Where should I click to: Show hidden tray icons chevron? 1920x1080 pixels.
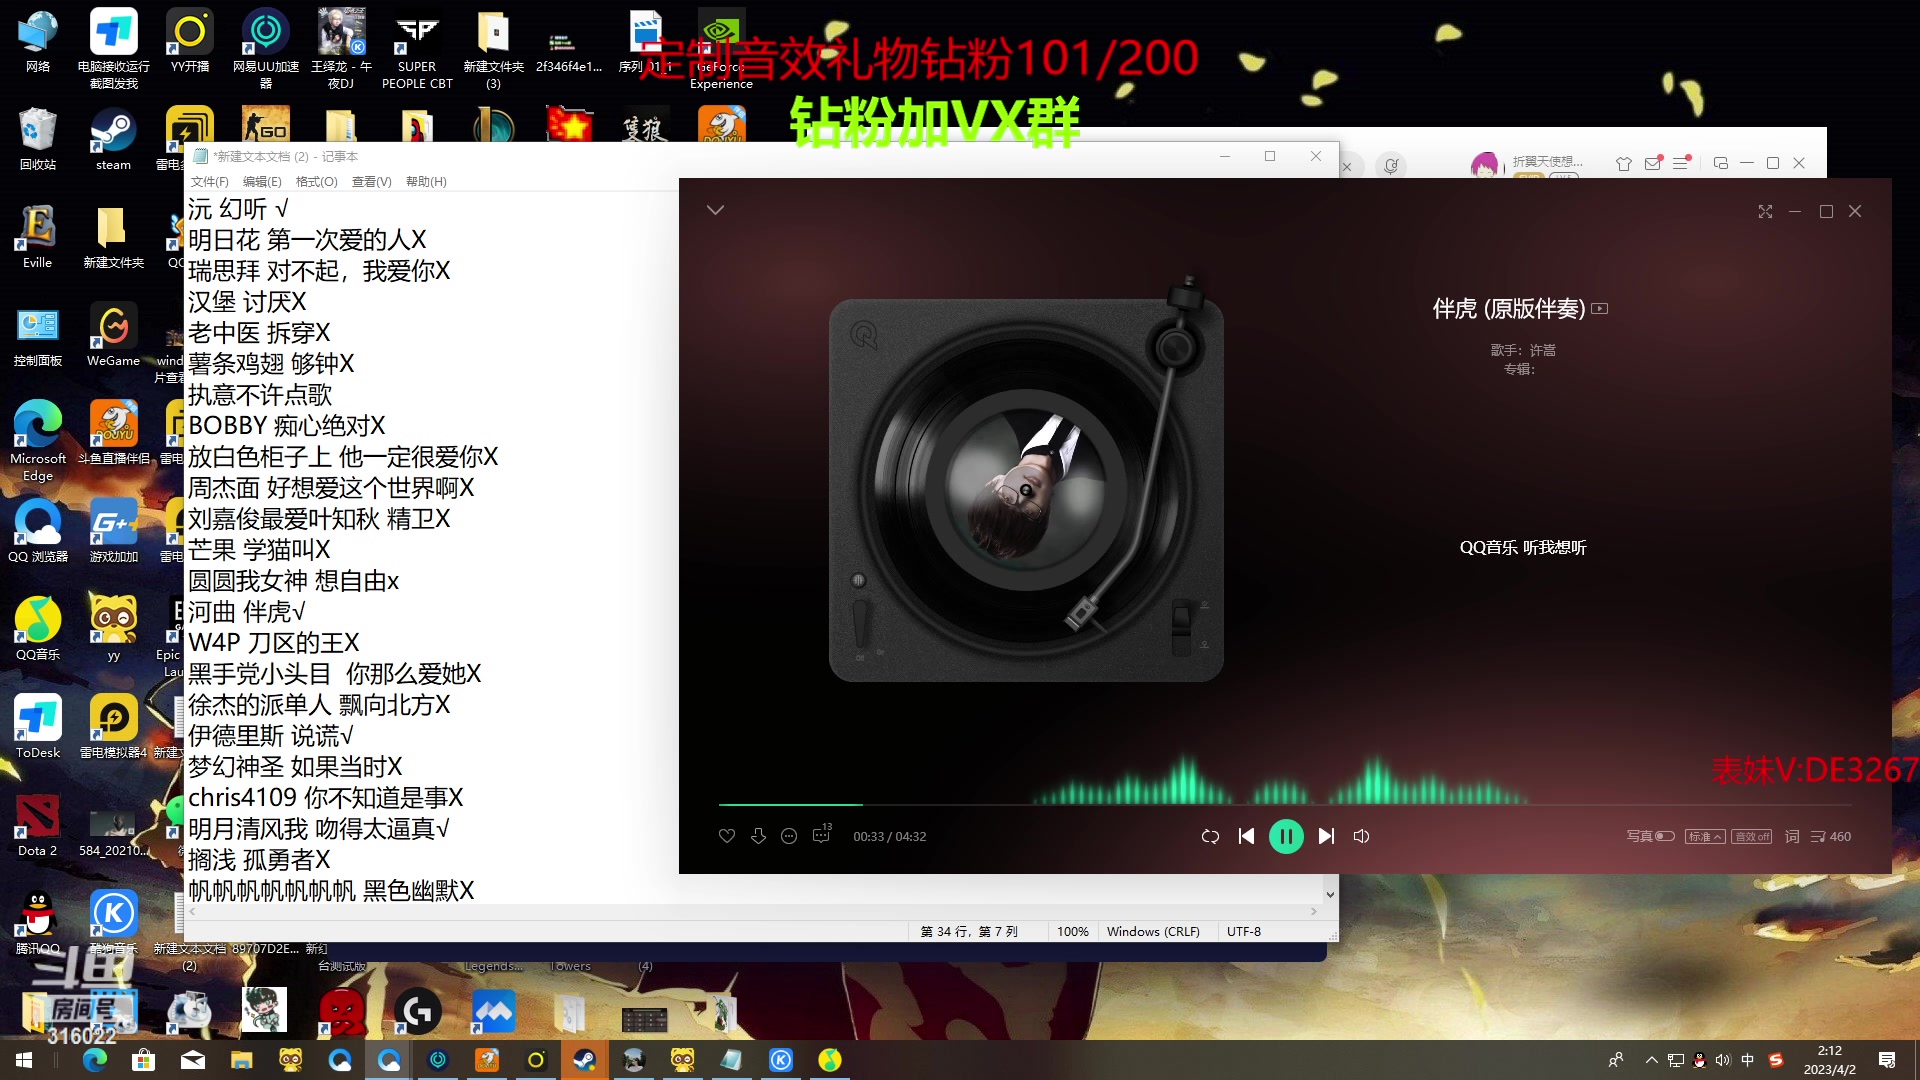[1651, 1060]
